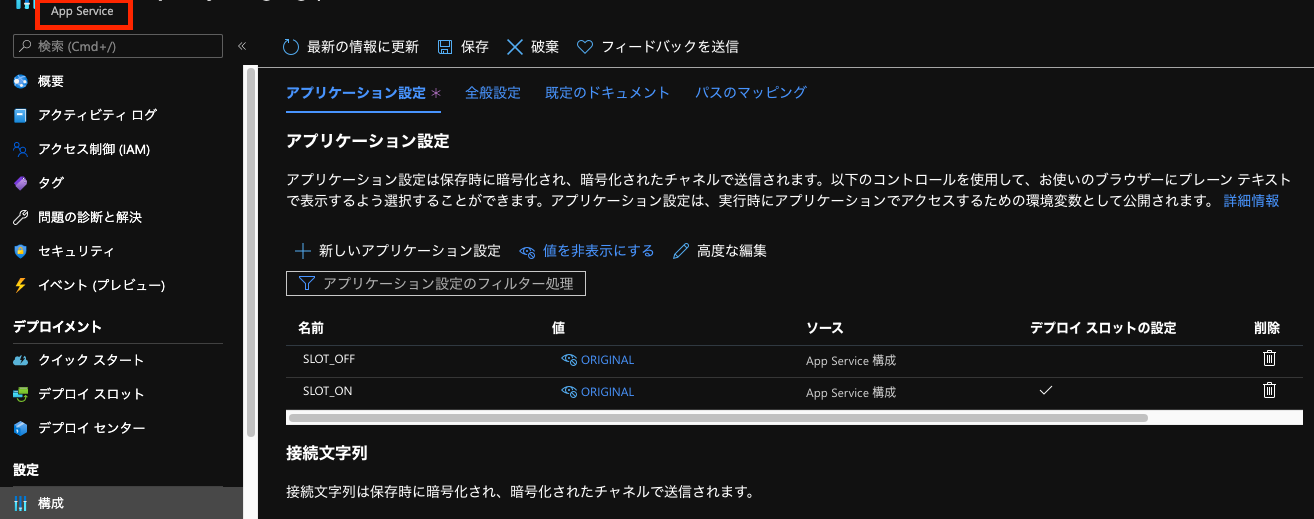The image size is (1314, 519).
Task: Click the 名前 column header
Action: (311, 327)
